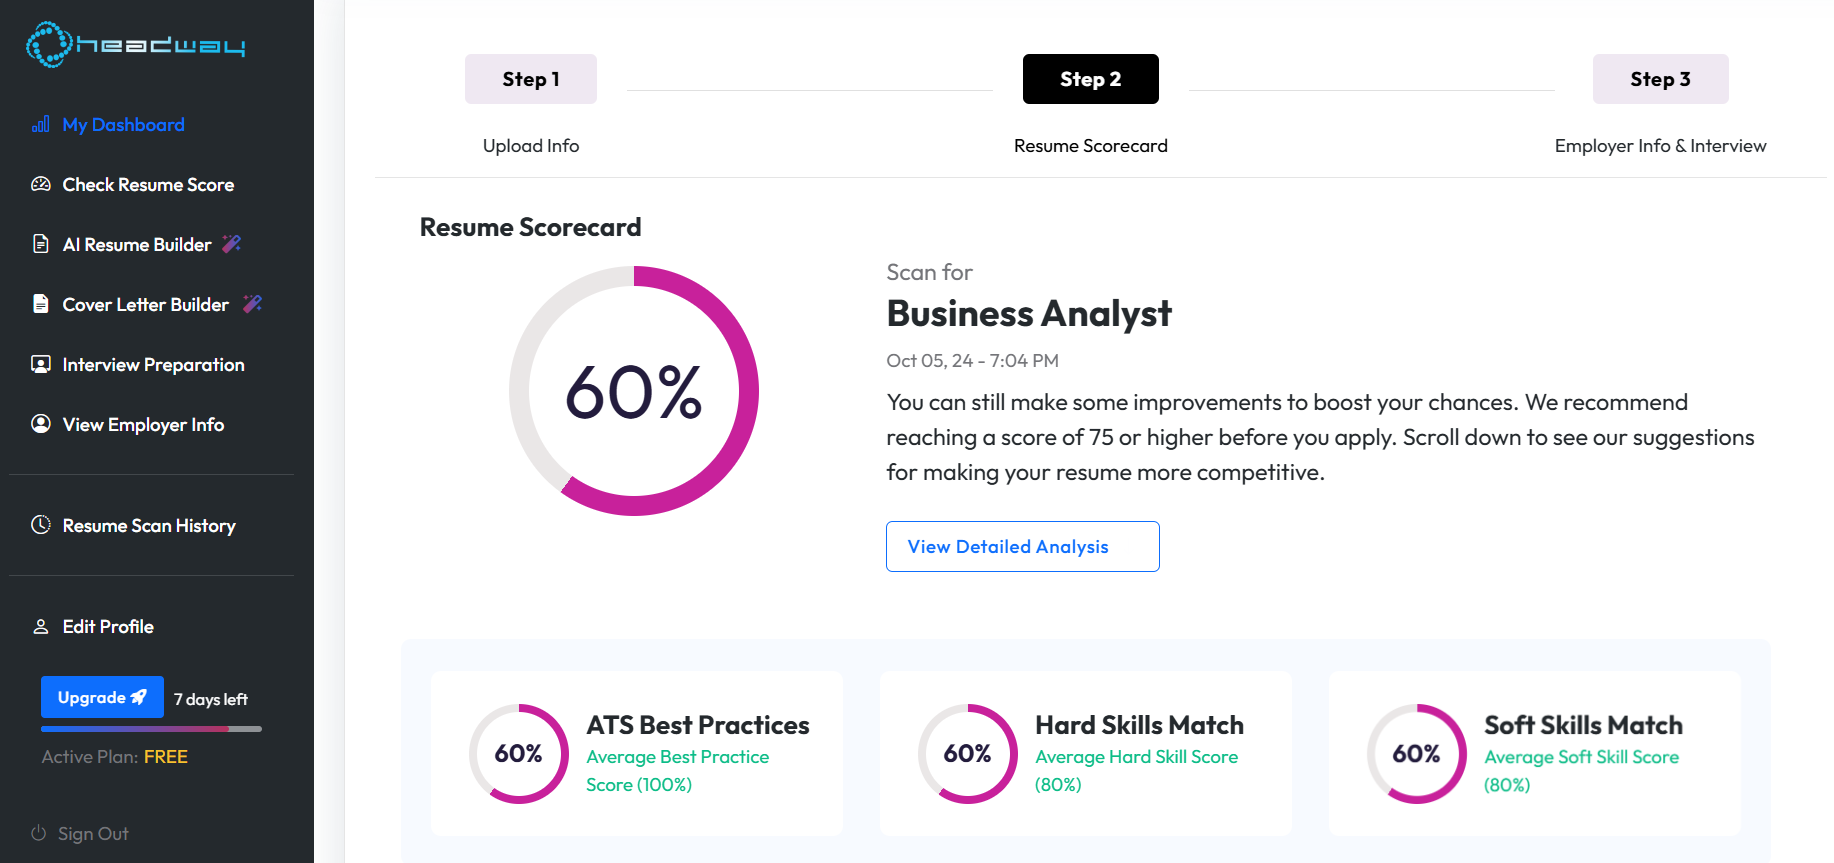
Task: Click the Check Resume Score gauge icon
Action: click(41, 185)
